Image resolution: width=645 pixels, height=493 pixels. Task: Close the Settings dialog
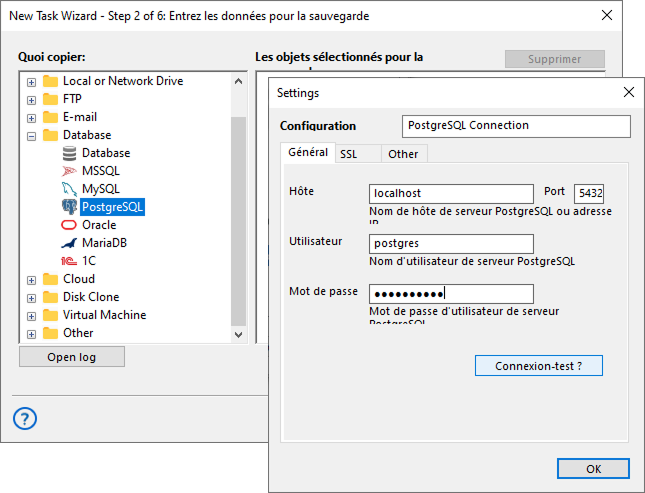coord(629,92)
